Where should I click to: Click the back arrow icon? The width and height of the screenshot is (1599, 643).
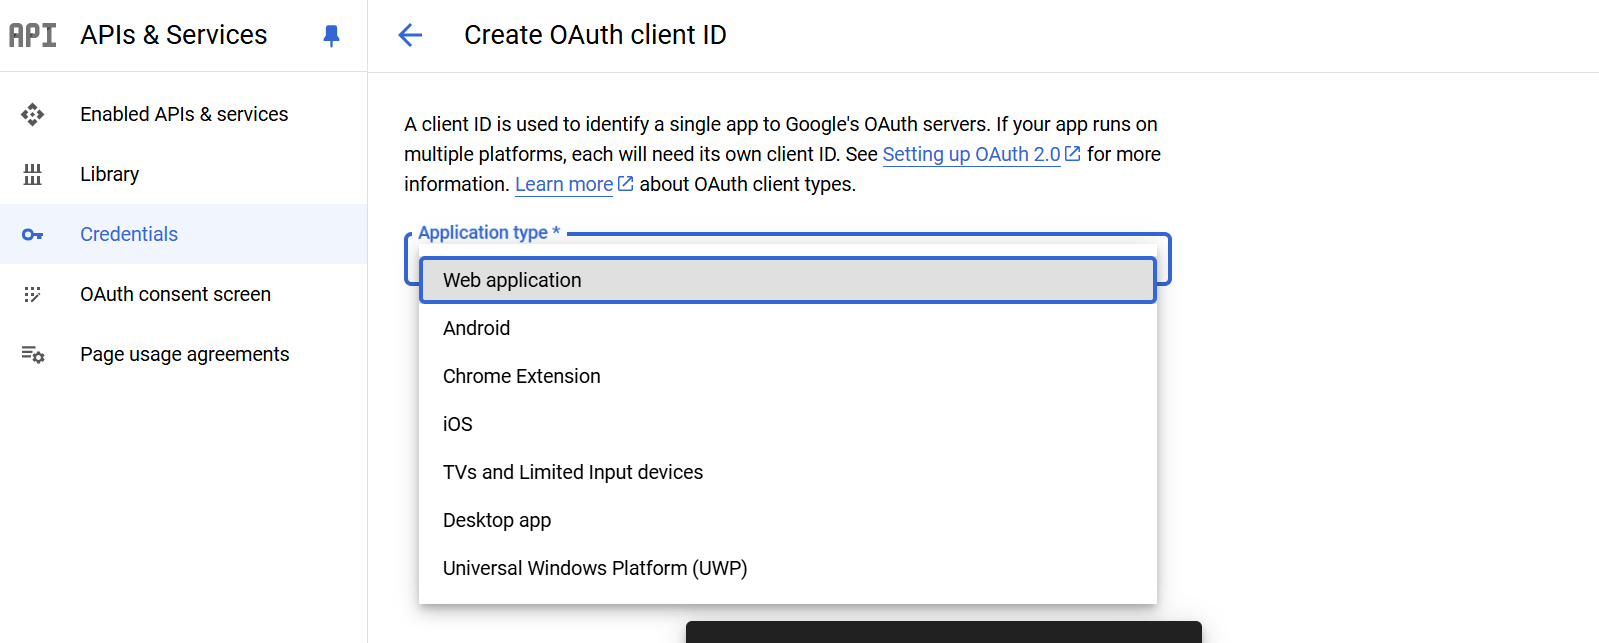tap(410, 35)
